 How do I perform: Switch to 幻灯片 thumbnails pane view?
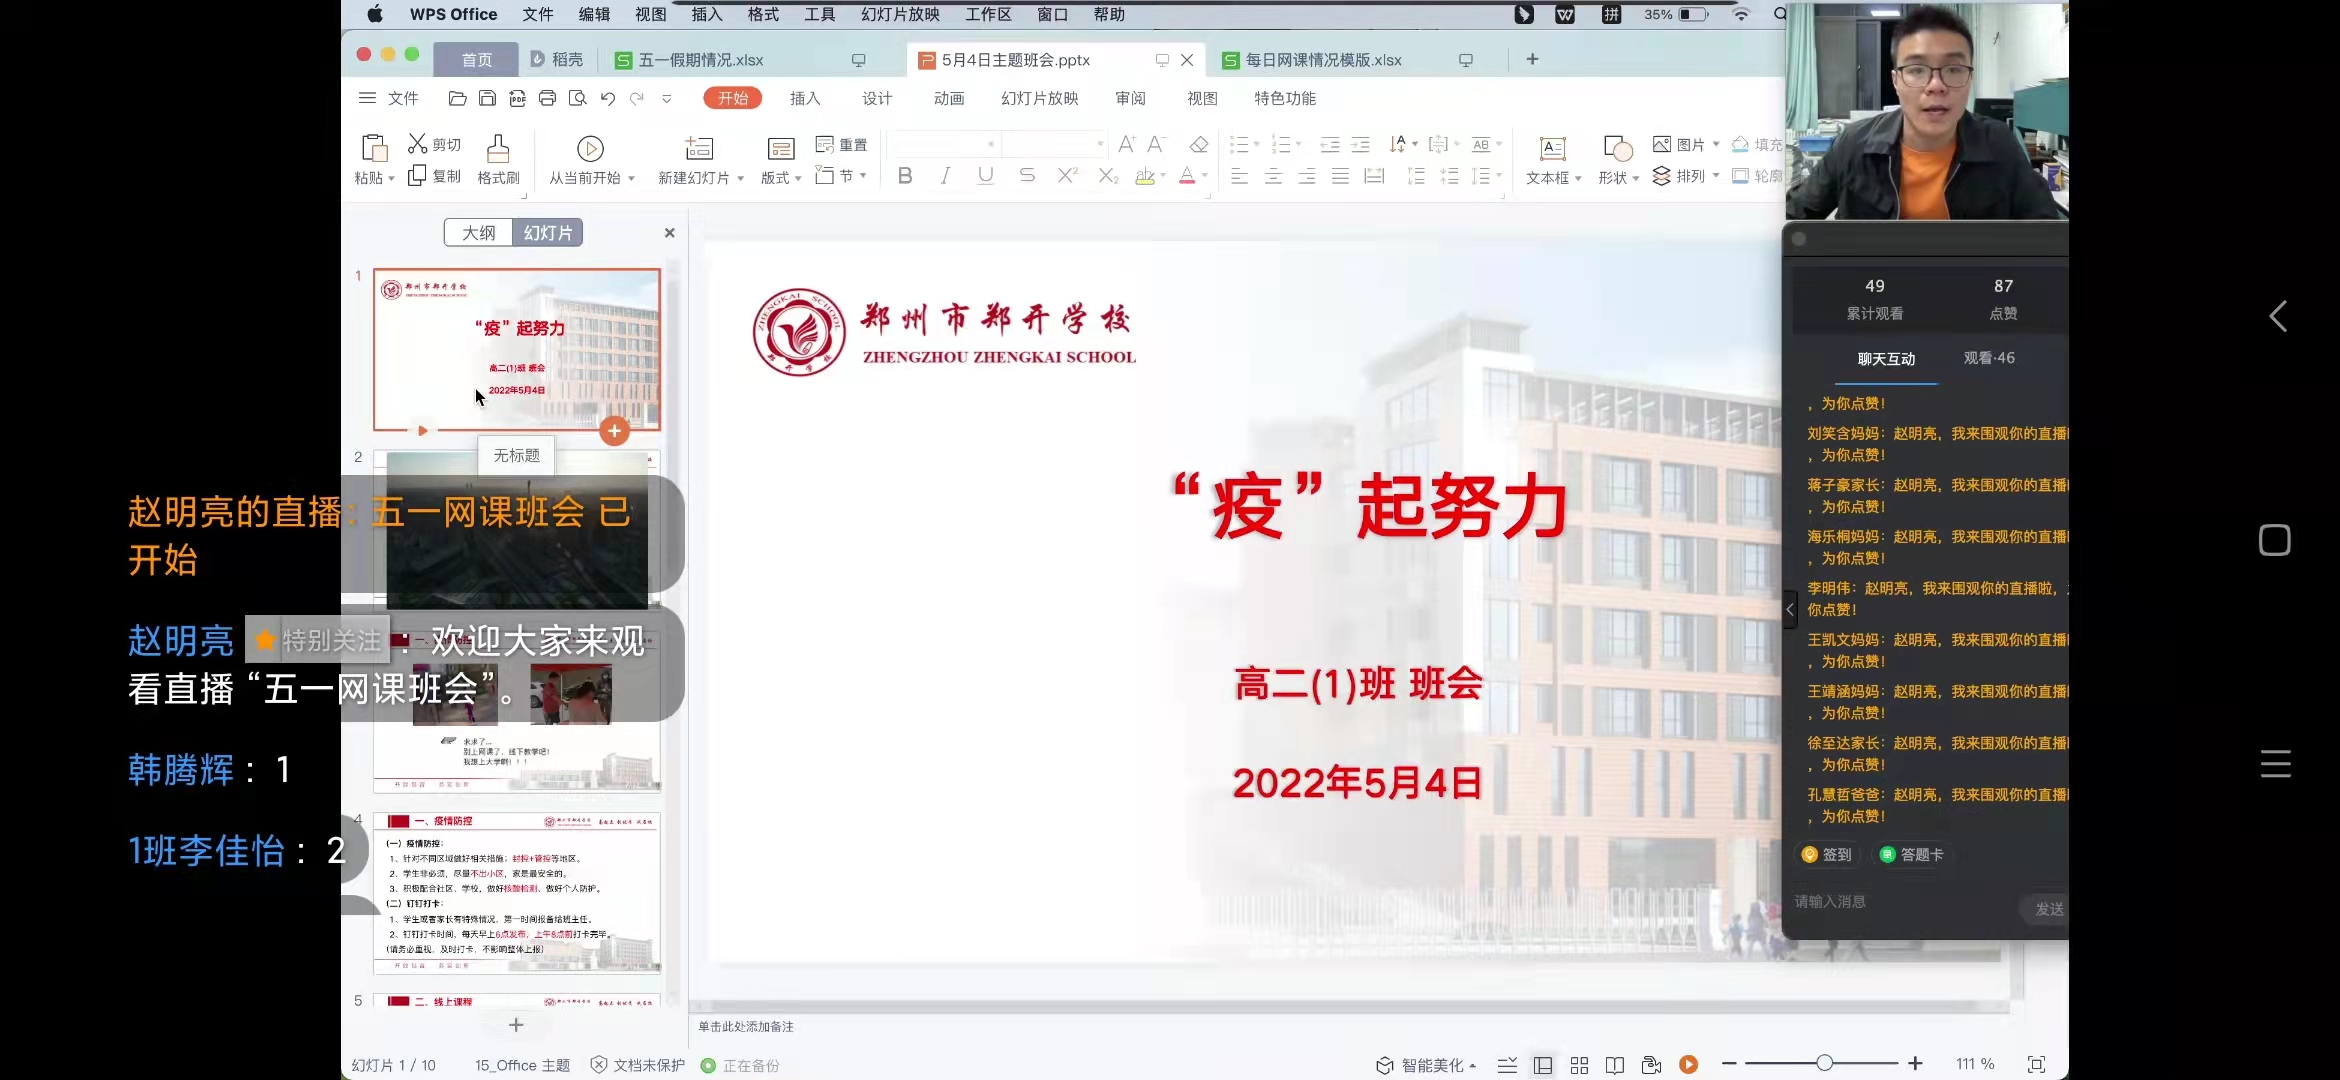click(x=548, y=233)
